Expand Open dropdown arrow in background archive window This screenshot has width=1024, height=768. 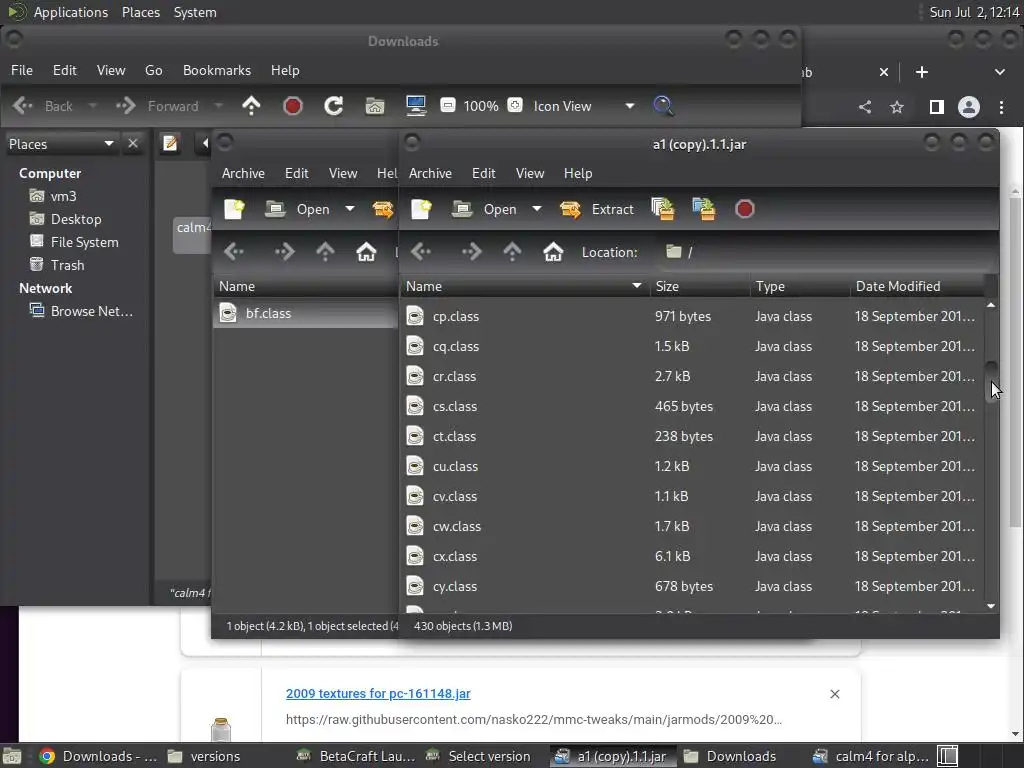(350, 209)
